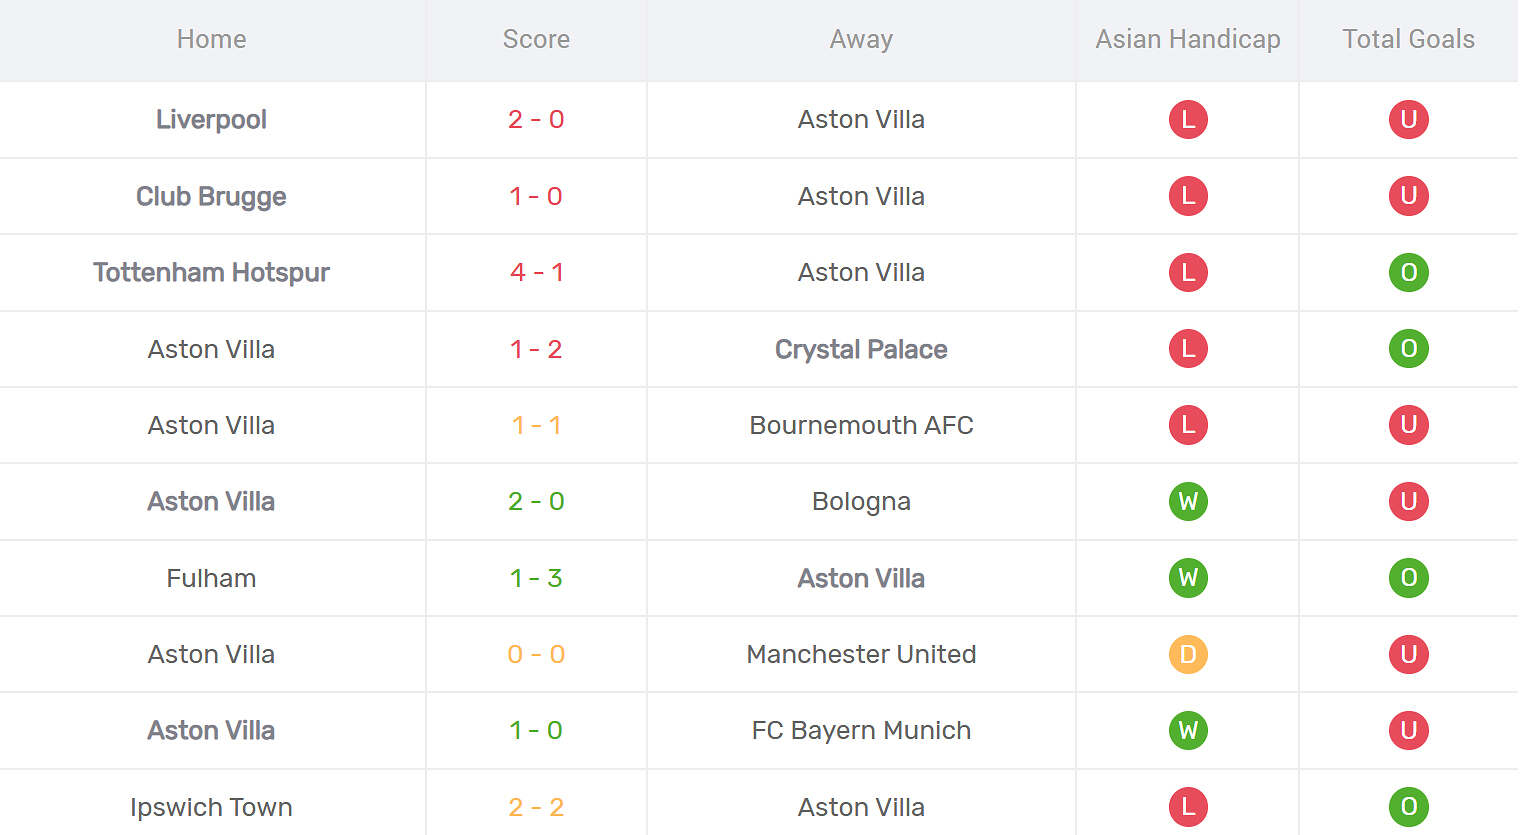1521x835 pixels.
Task: Click the orange D badge for Manchester United match
Action: point(1188,654)
